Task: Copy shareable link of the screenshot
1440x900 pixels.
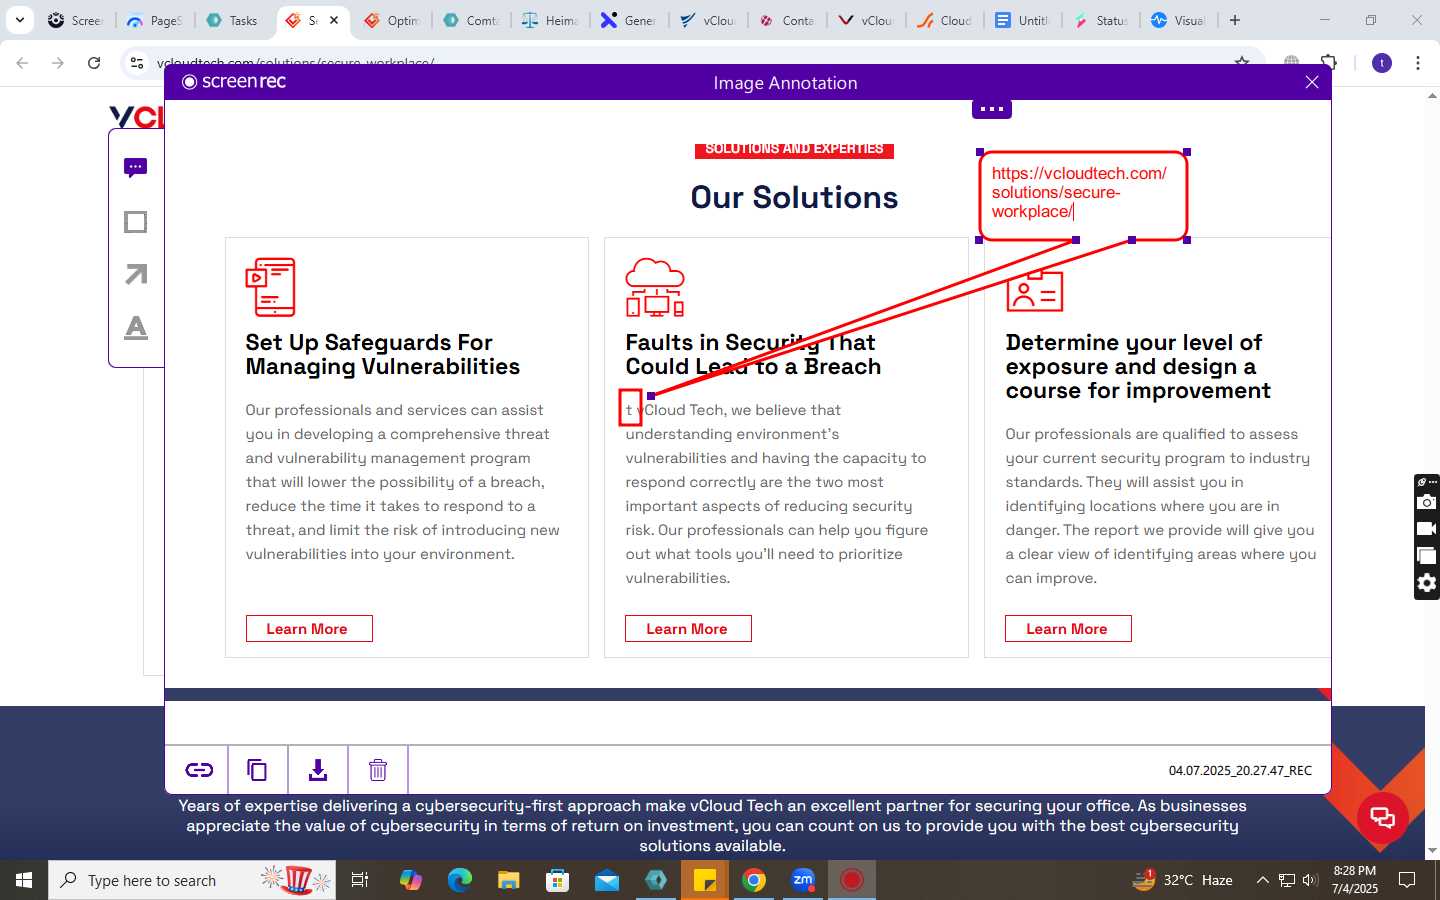Action: [199, 770]
